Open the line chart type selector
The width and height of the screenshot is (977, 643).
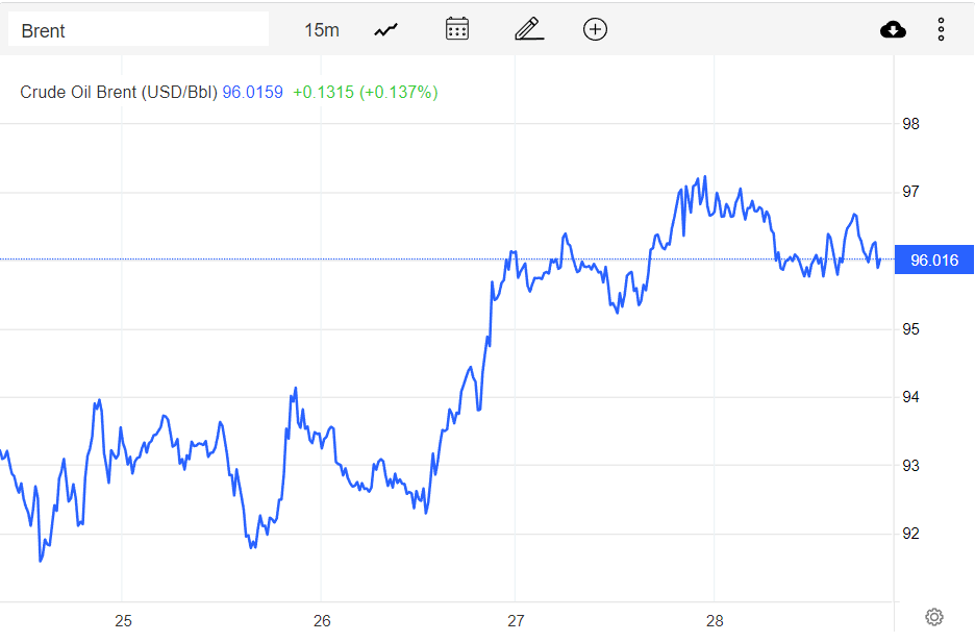386,30
